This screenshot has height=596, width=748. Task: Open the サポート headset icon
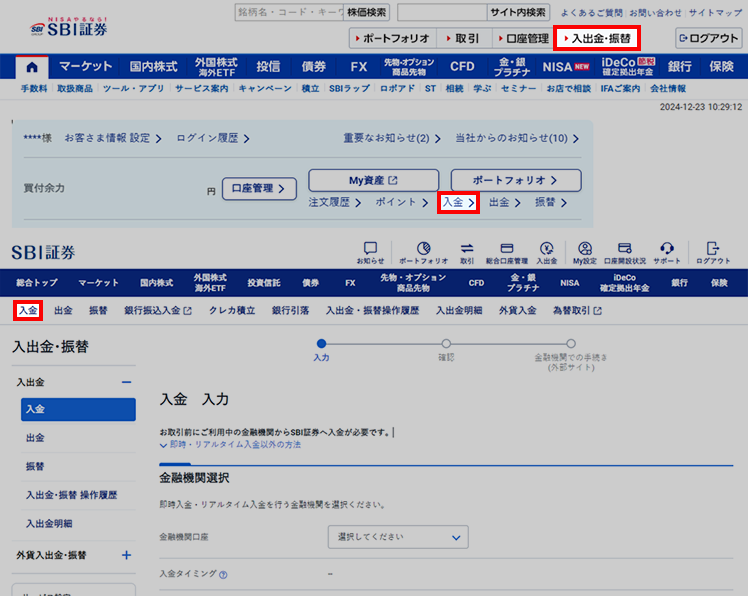[667, 252]
